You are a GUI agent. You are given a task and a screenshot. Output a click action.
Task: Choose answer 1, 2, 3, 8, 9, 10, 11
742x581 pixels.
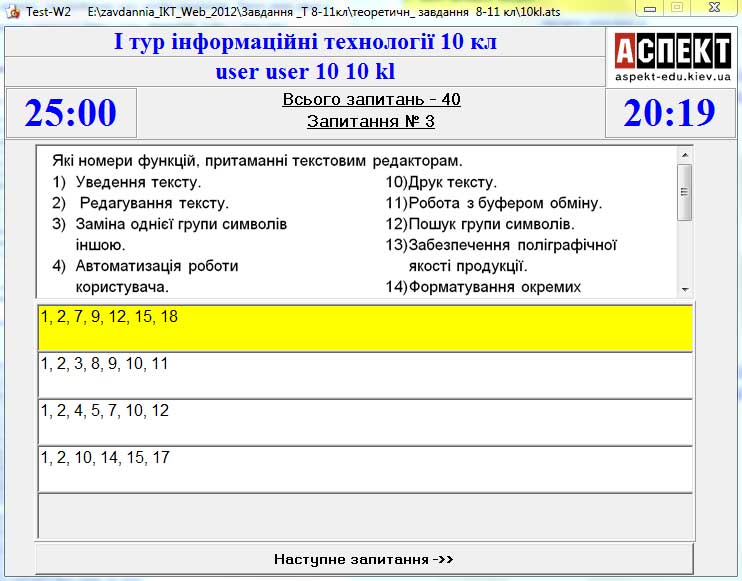365,375
